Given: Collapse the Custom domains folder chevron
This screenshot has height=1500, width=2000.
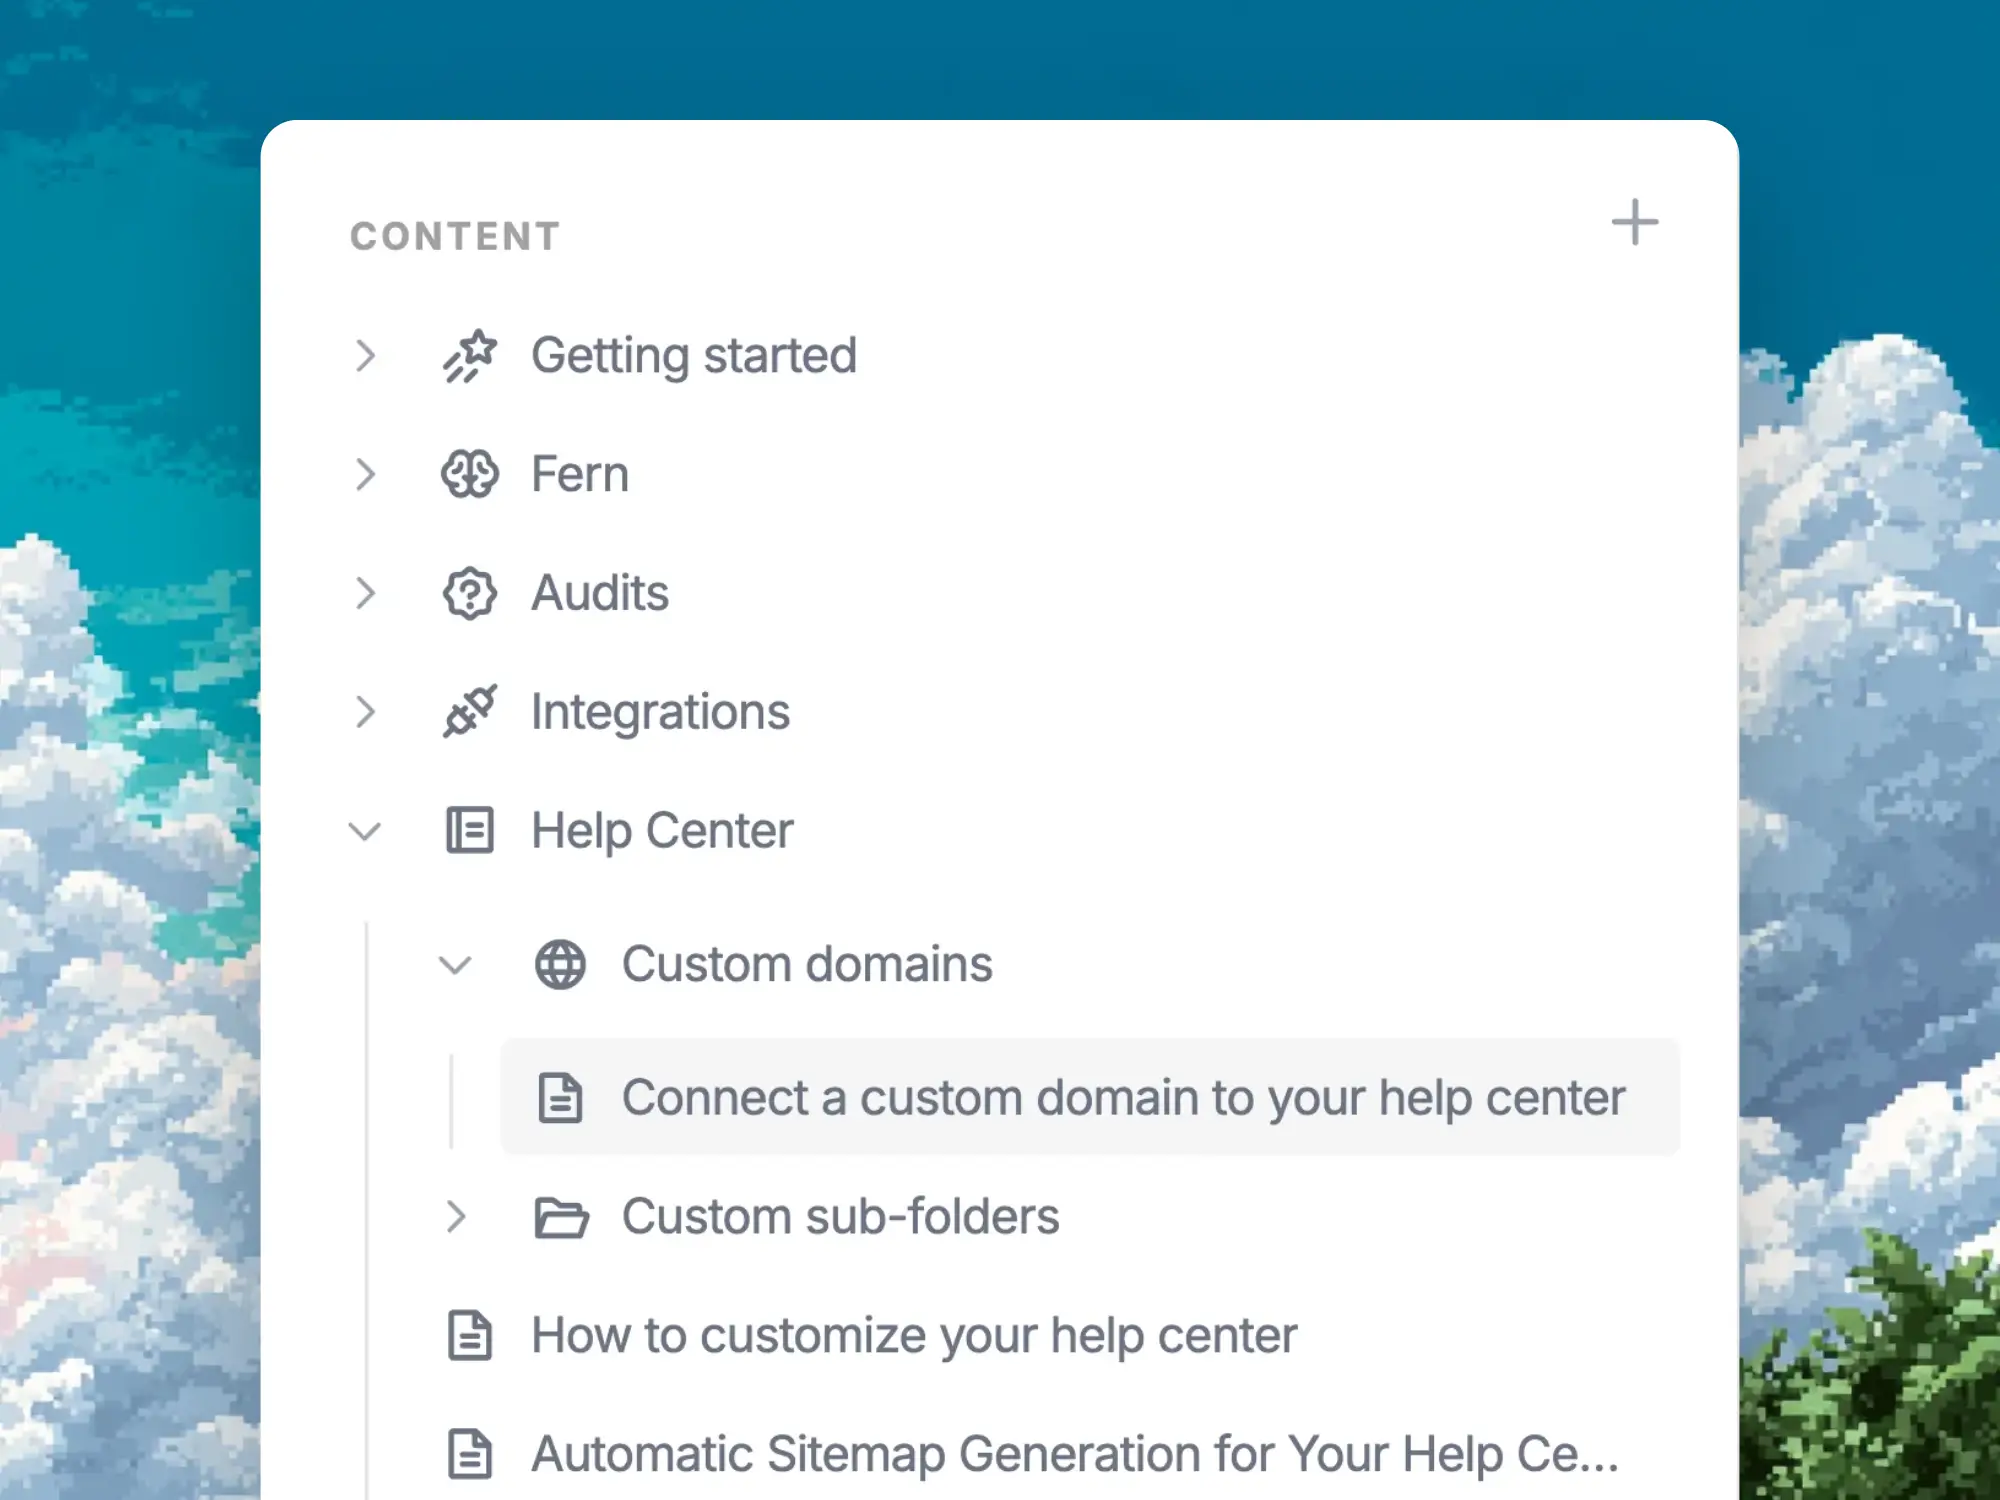Looking at the screenshot, I should pyautogui.click(x=456, y=965).
